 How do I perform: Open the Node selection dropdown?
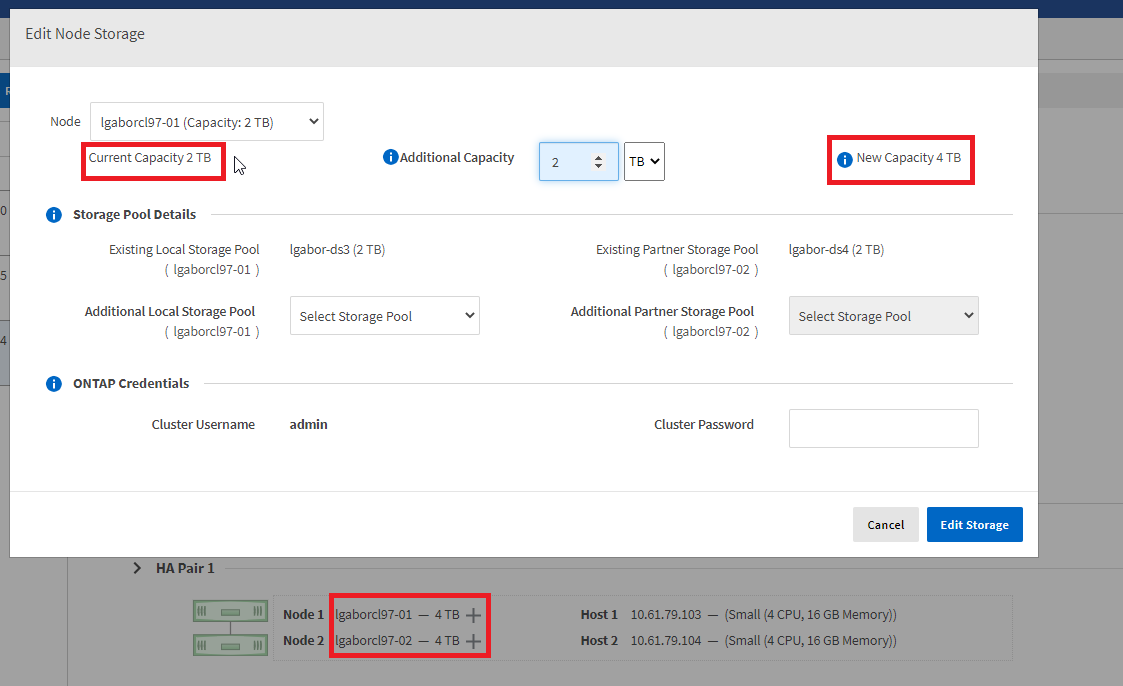(206, 121)
